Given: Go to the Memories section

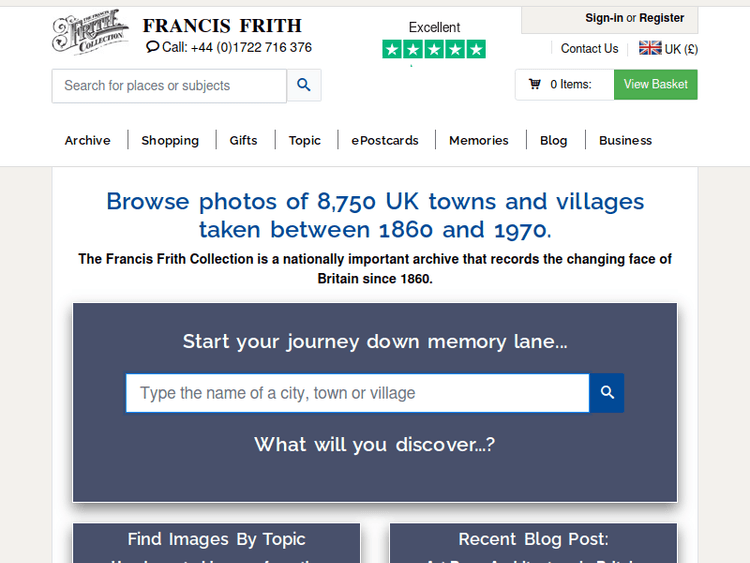Looking at the screenshot, I should click(479, 140).
